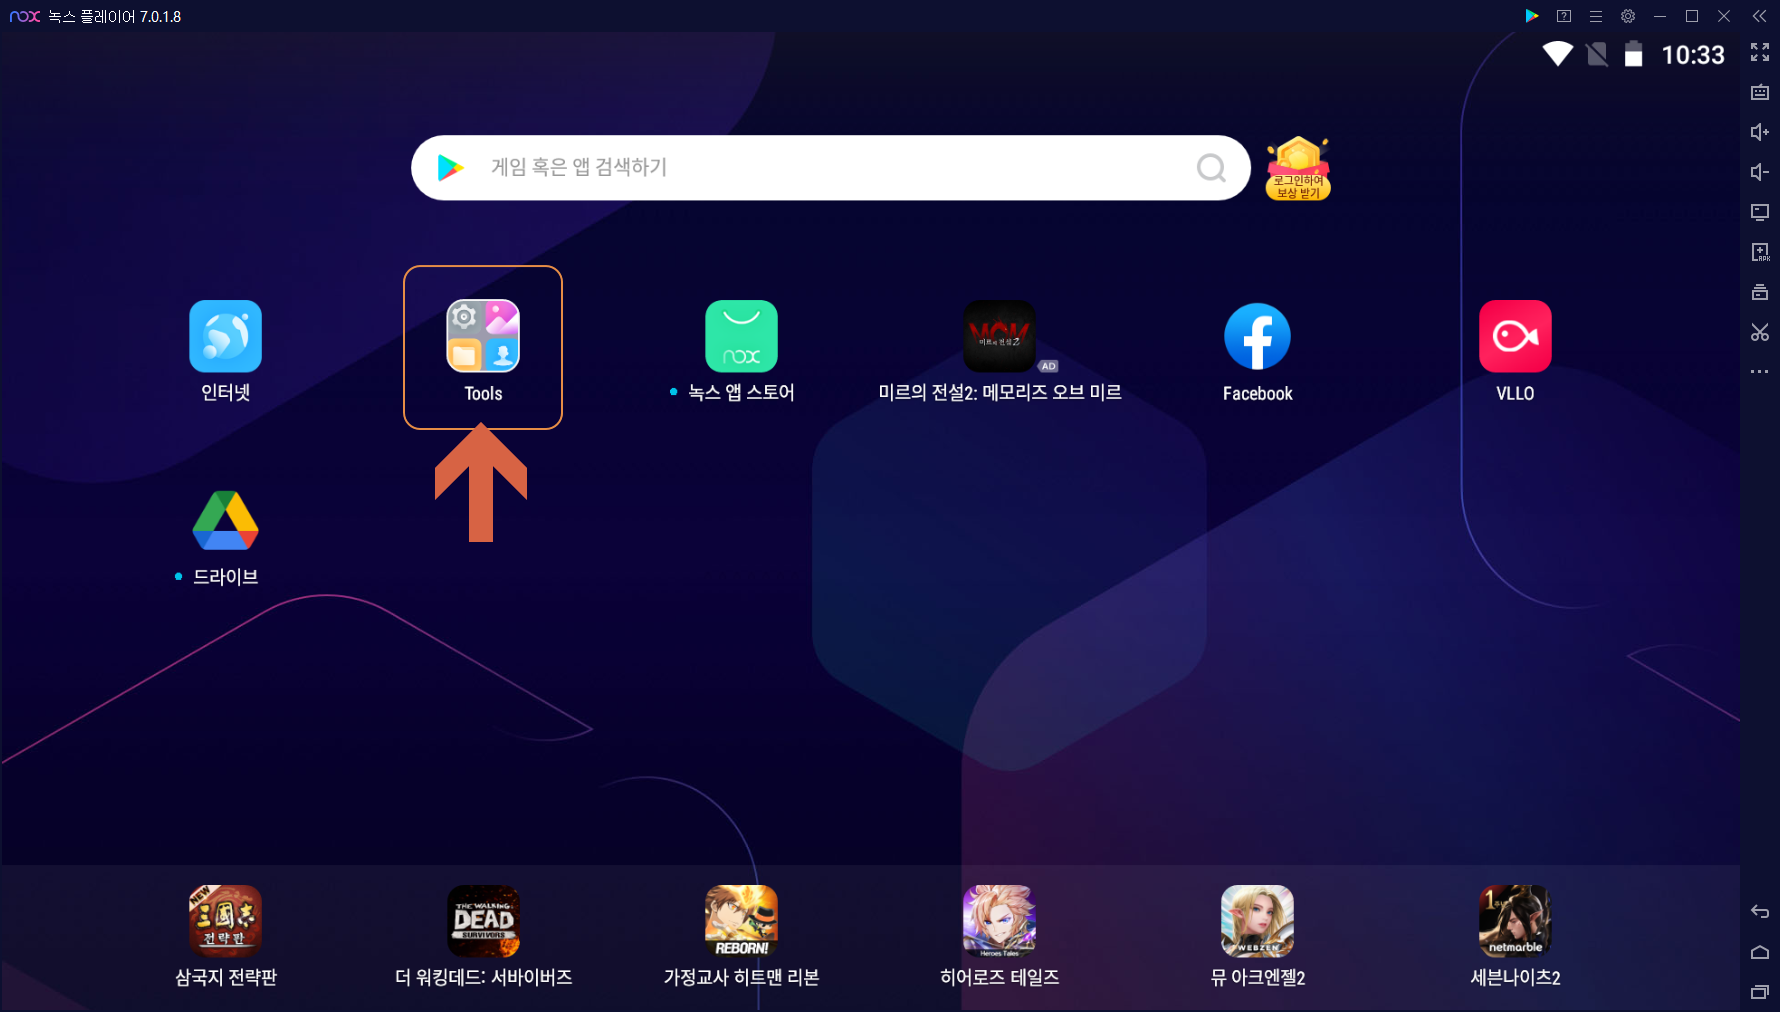Click the sidebar stacked-box icon below APK
The image size is (1780, 1012).
pos(1760,292)
